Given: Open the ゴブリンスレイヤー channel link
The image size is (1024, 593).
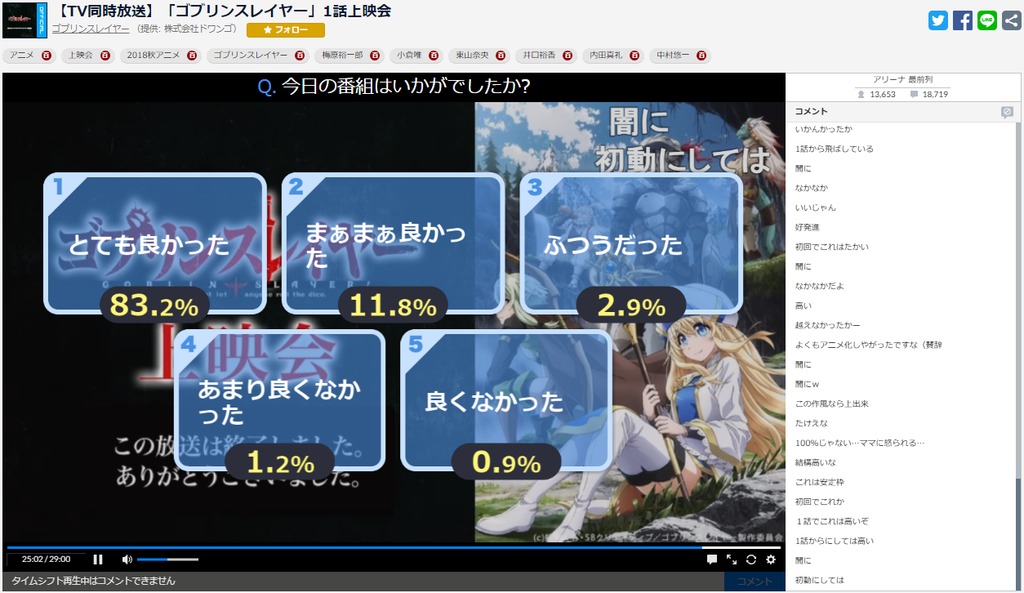Looking at the screenshot, I should click(x=91, y=29).
